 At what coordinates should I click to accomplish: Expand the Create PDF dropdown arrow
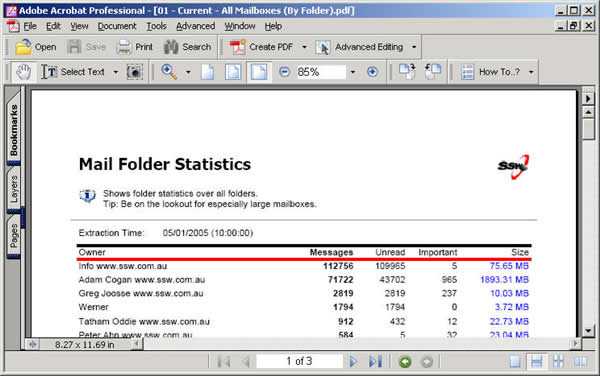pyautogui.click(x=304, y=47)
